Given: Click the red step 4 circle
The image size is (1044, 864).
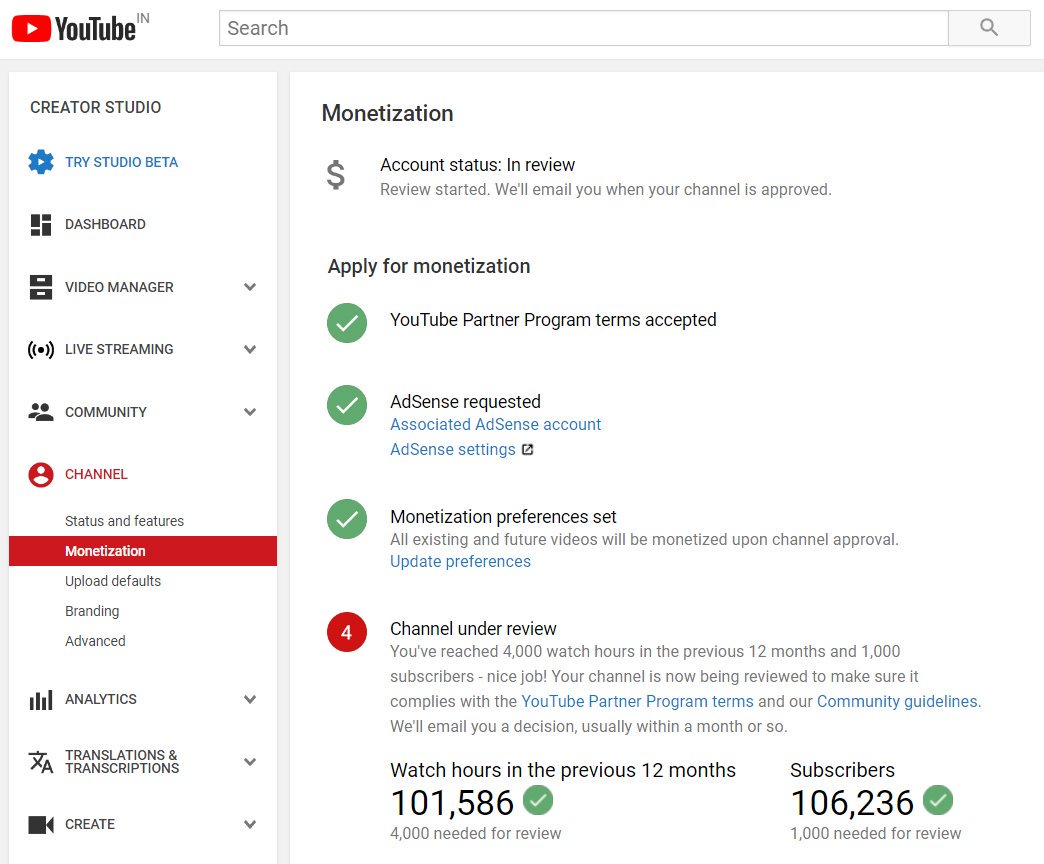Looking at the screenshot, I should coord(347,632).
